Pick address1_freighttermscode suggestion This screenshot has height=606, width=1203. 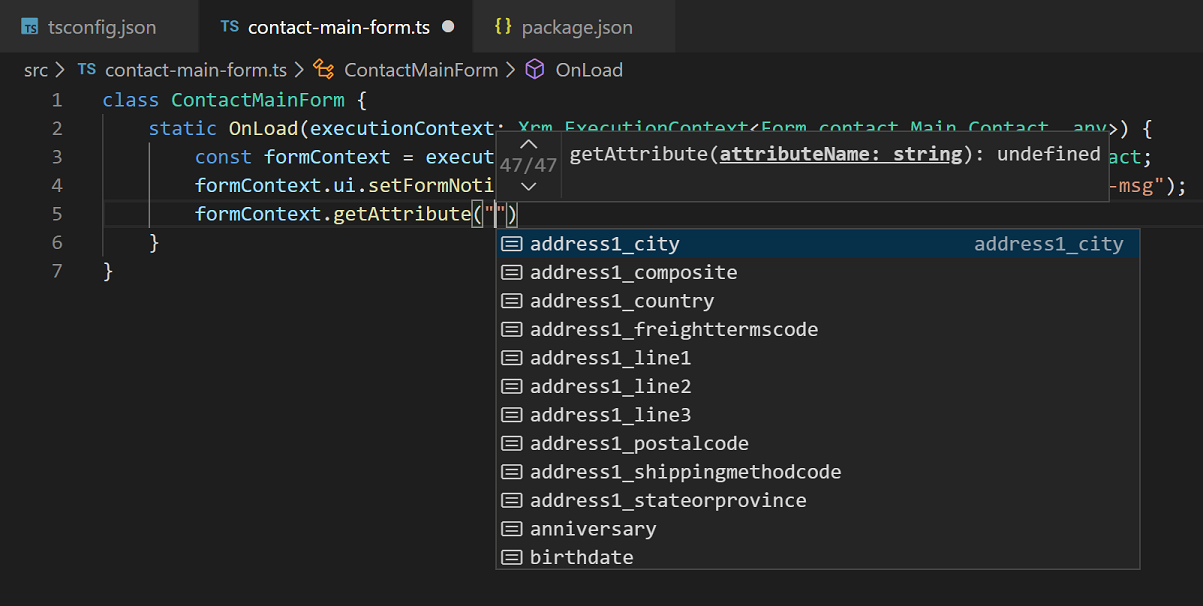click(x=818, y=329)
